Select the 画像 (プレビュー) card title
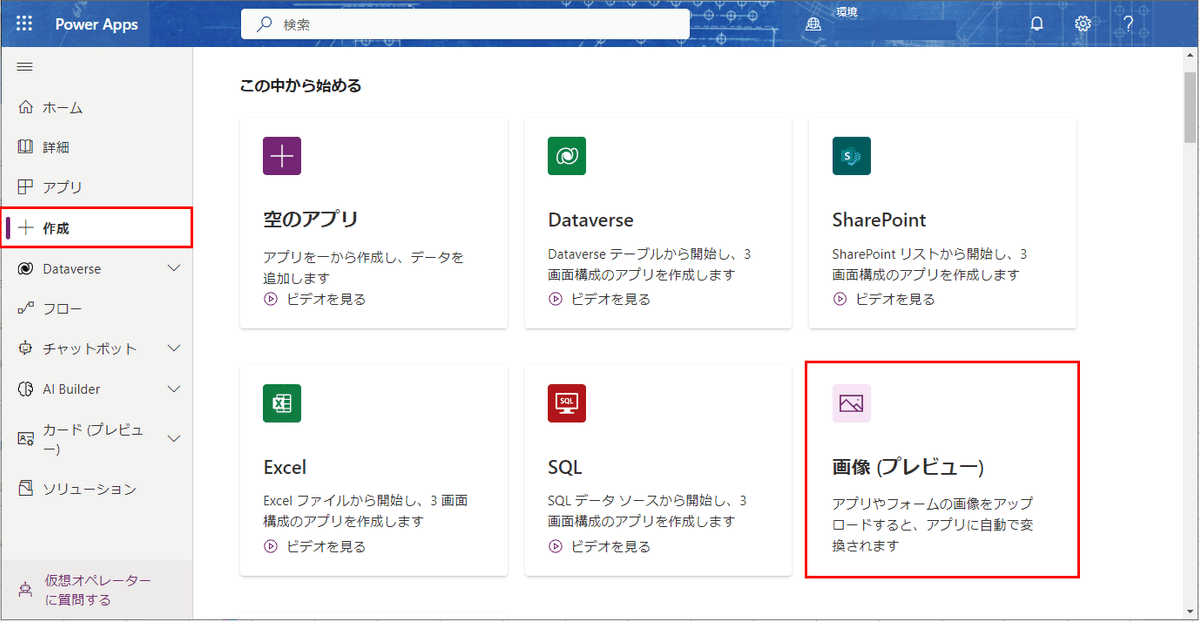 point(908,467)
